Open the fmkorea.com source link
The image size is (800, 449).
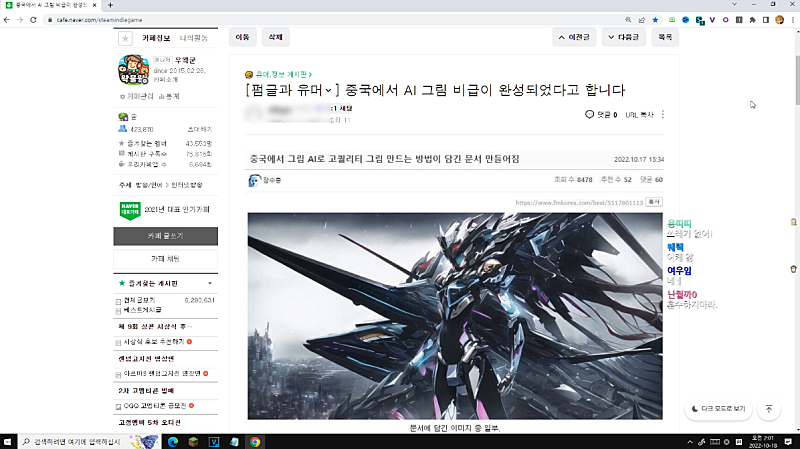[579, 203]
